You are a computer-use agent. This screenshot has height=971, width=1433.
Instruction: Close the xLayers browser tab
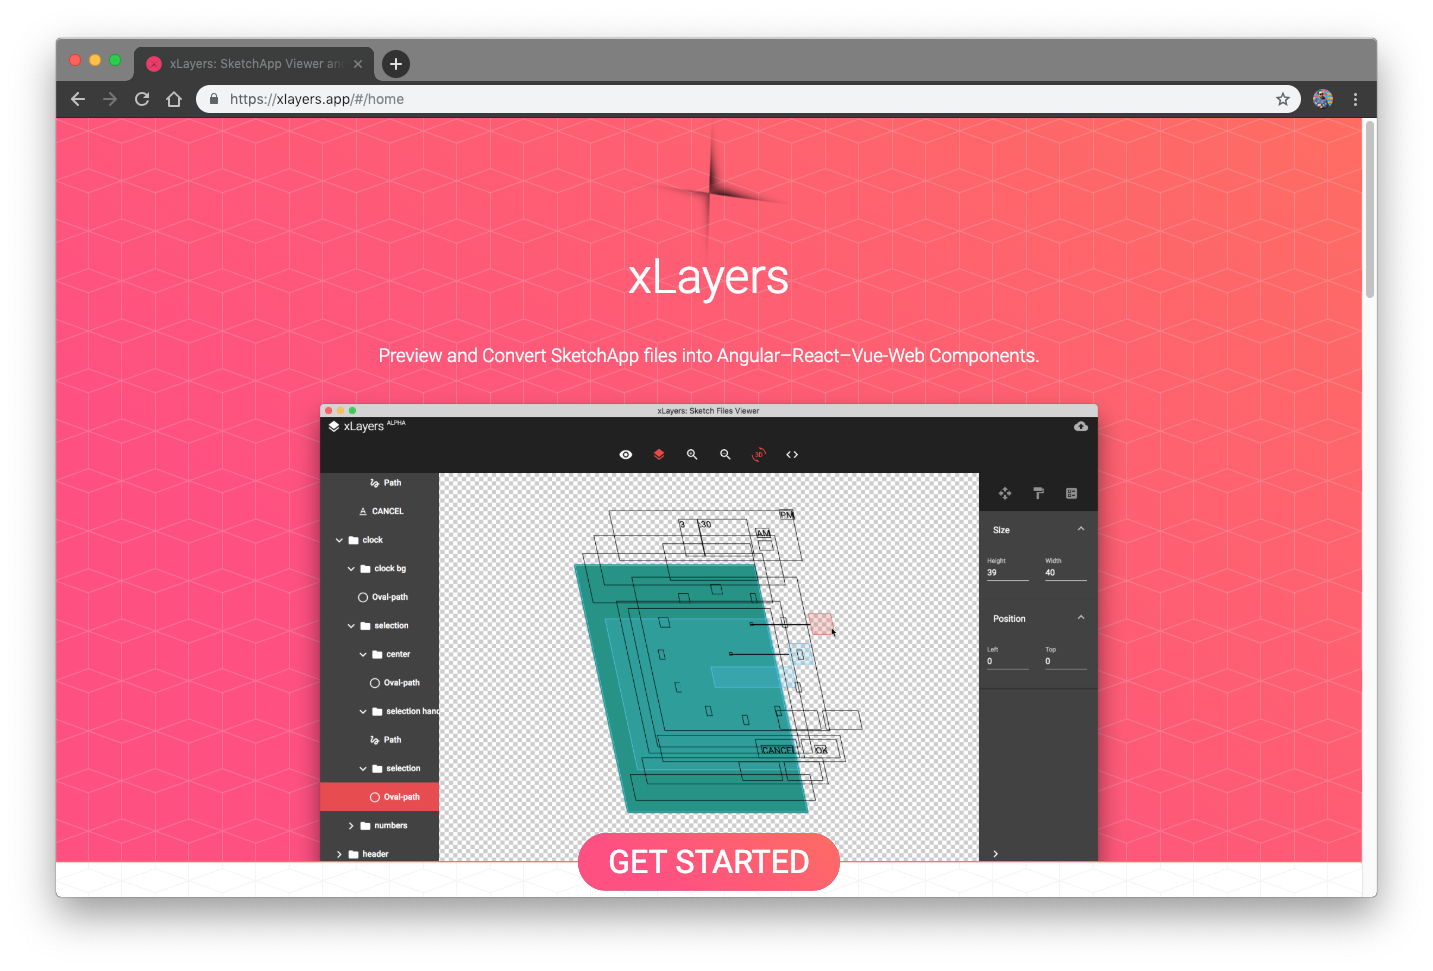pos(358,64)
